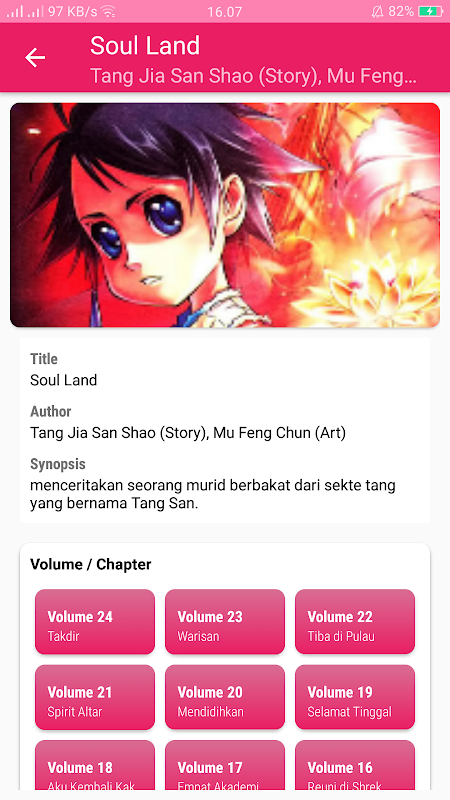Tap the Volume / Chapter section heading
Viewport: 450px width, 800px height.
(x=91, y=564)
